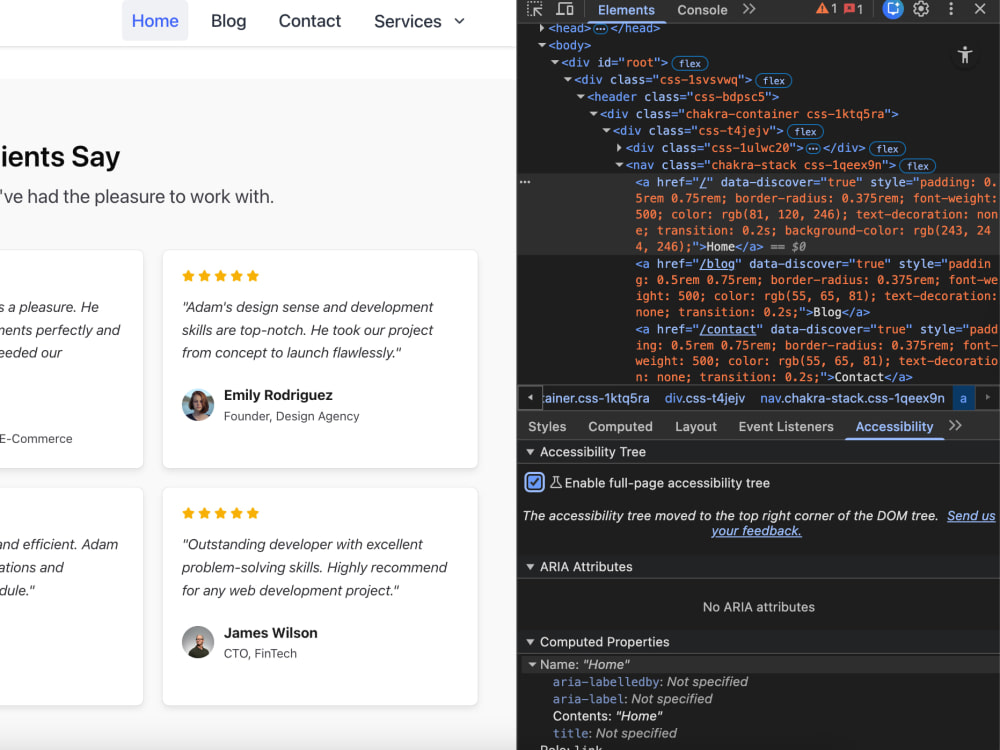The height and width of the screenshot is (750, 1000).
Task: Click 'aria-label: Not specified' row
Action: pos(632,699)
